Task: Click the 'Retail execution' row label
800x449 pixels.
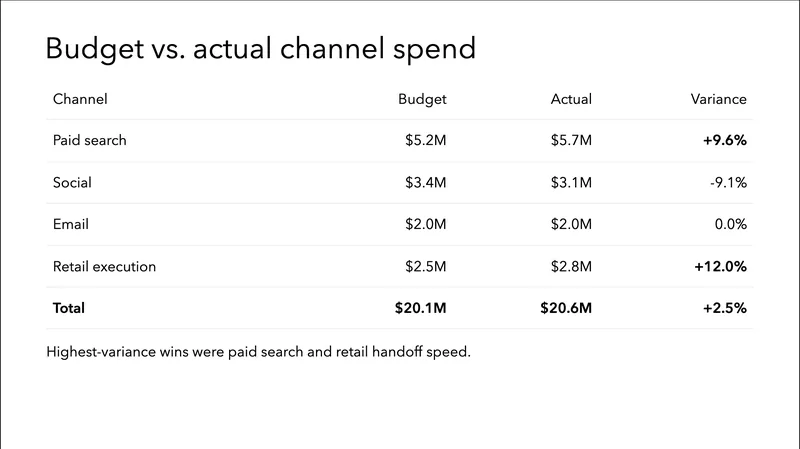Action: [104, 267]
